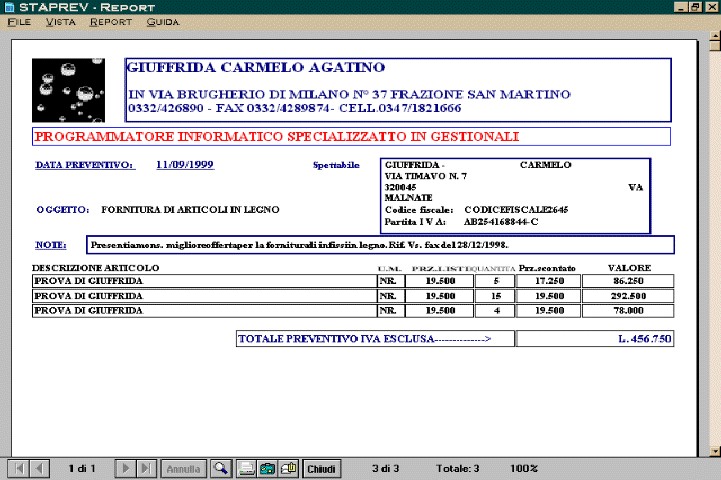This screenshot has height=480, width=721.
Task: Go to first page of report
Action: 18,468
